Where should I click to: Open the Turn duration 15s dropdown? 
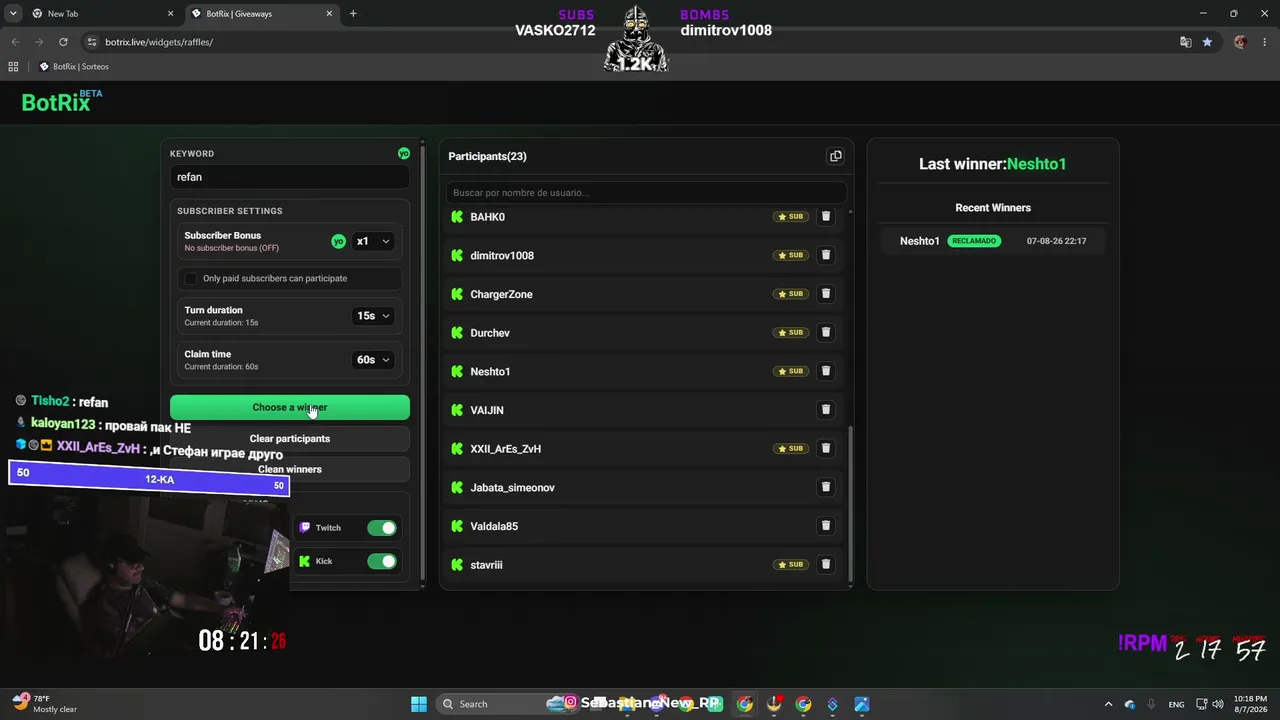[373, 316]
